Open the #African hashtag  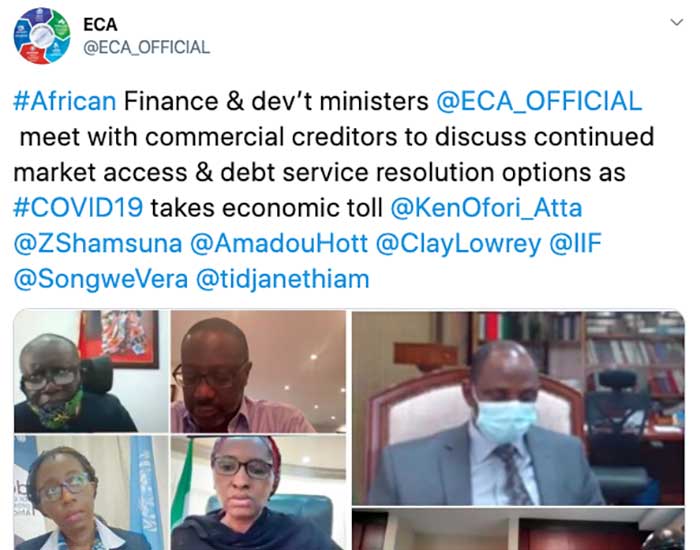pyautogui.click(x=65, y=101)
